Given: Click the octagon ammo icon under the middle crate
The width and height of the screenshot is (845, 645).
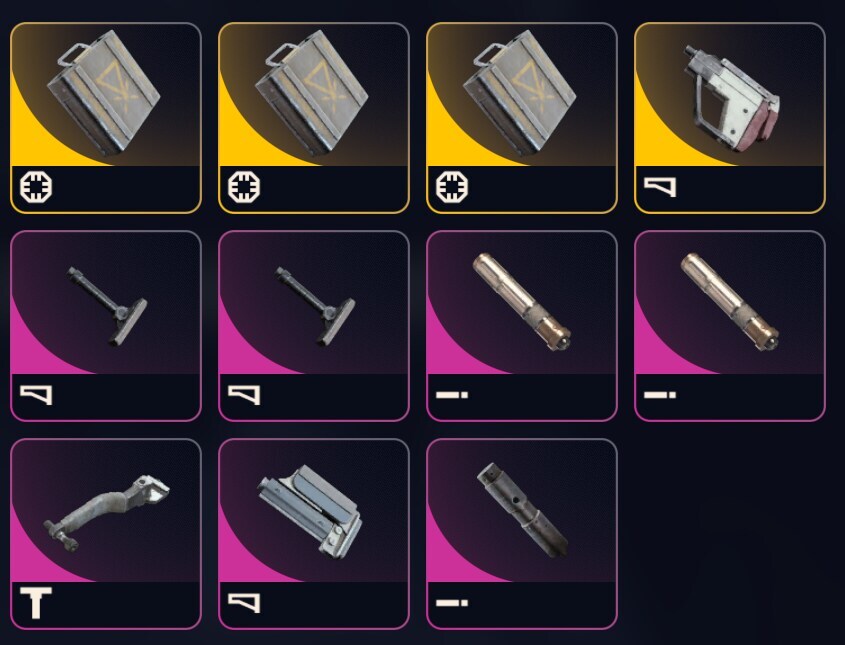Looking at the screenshot, I should tap(244, 187).
